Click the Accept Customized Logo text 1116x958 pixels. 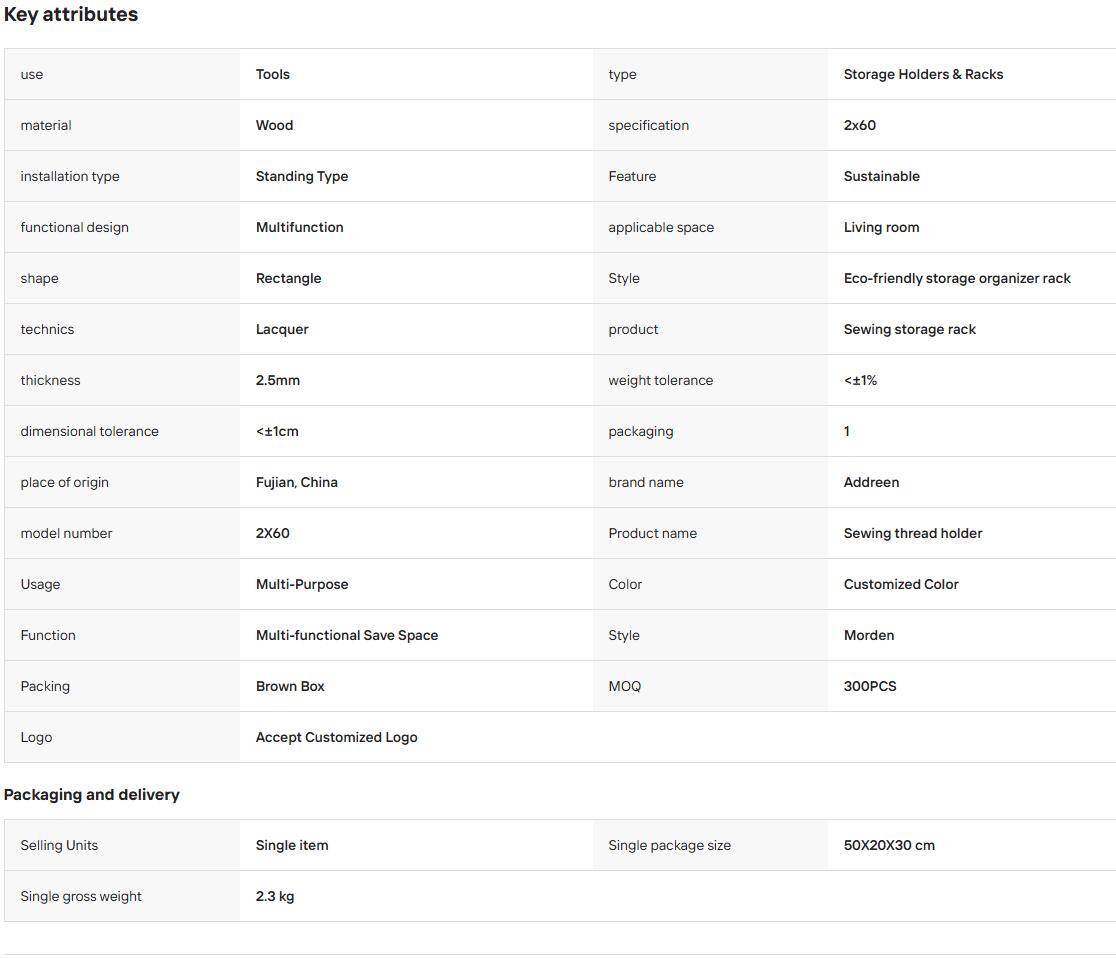pyautogui.click(x=336, y=737)
